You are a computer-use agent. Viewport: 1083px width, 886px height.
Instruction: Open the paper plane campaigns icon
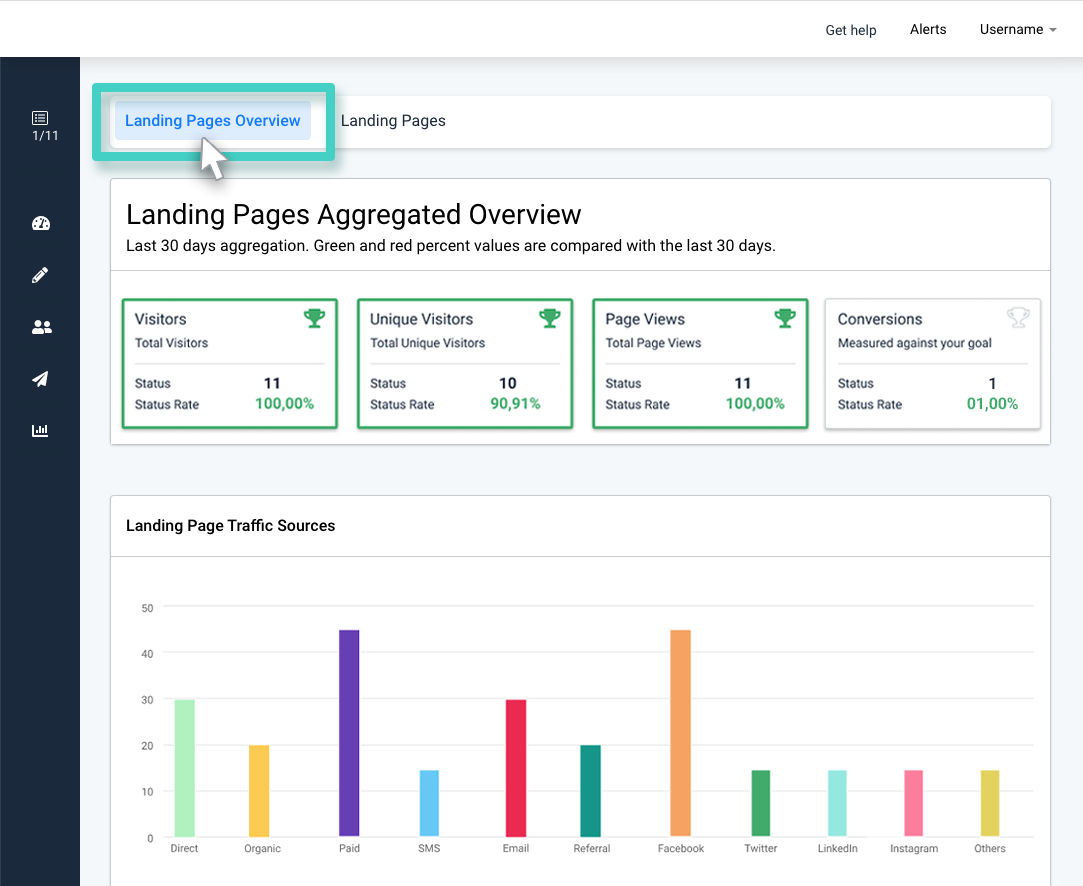[x=40, y=378]
